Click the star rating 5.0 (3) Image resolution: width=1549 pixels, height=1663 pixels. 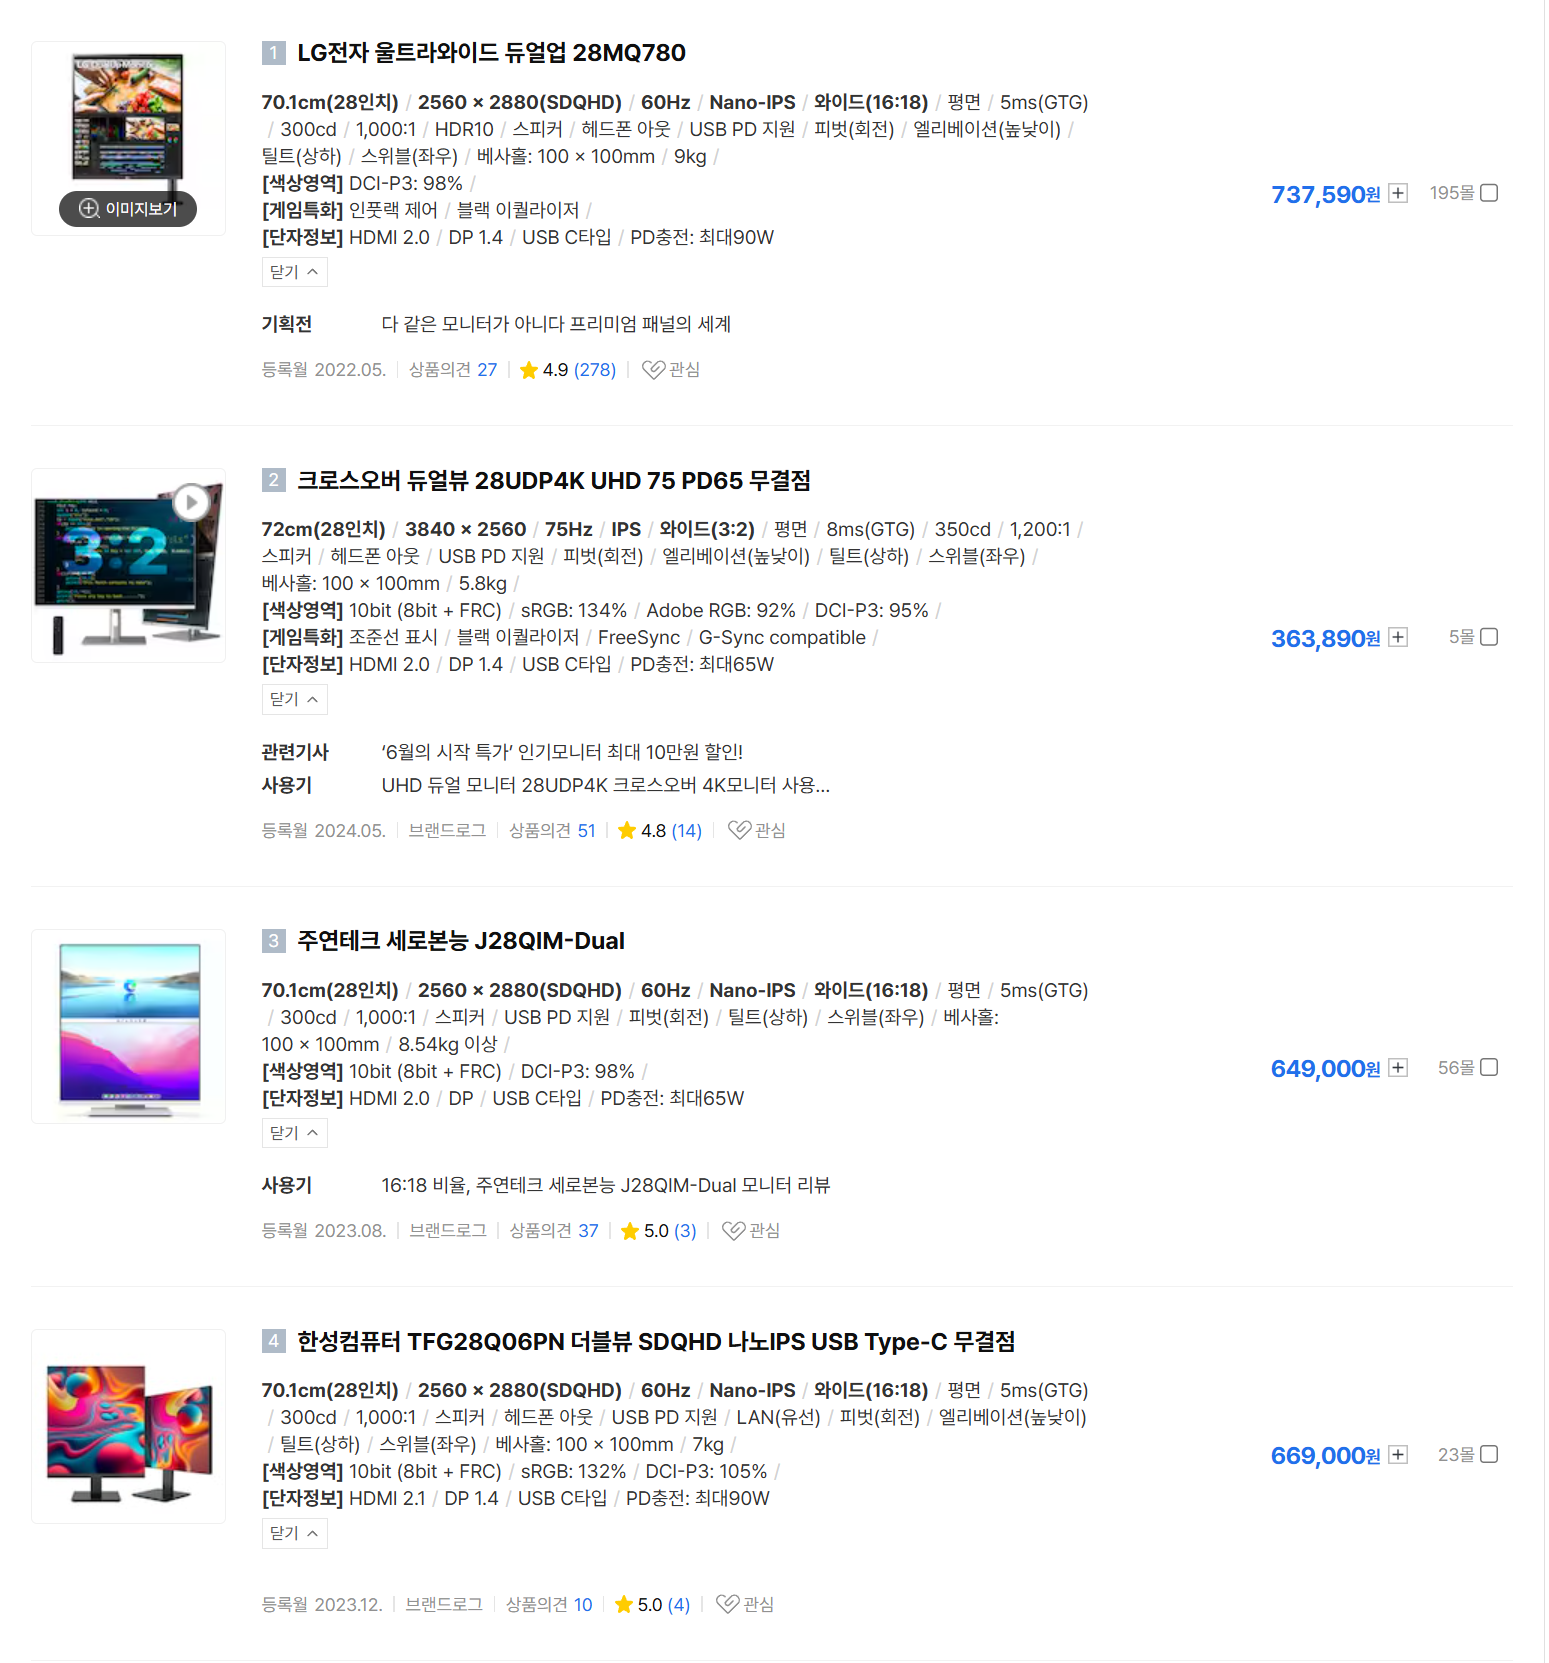[658, 1231]
